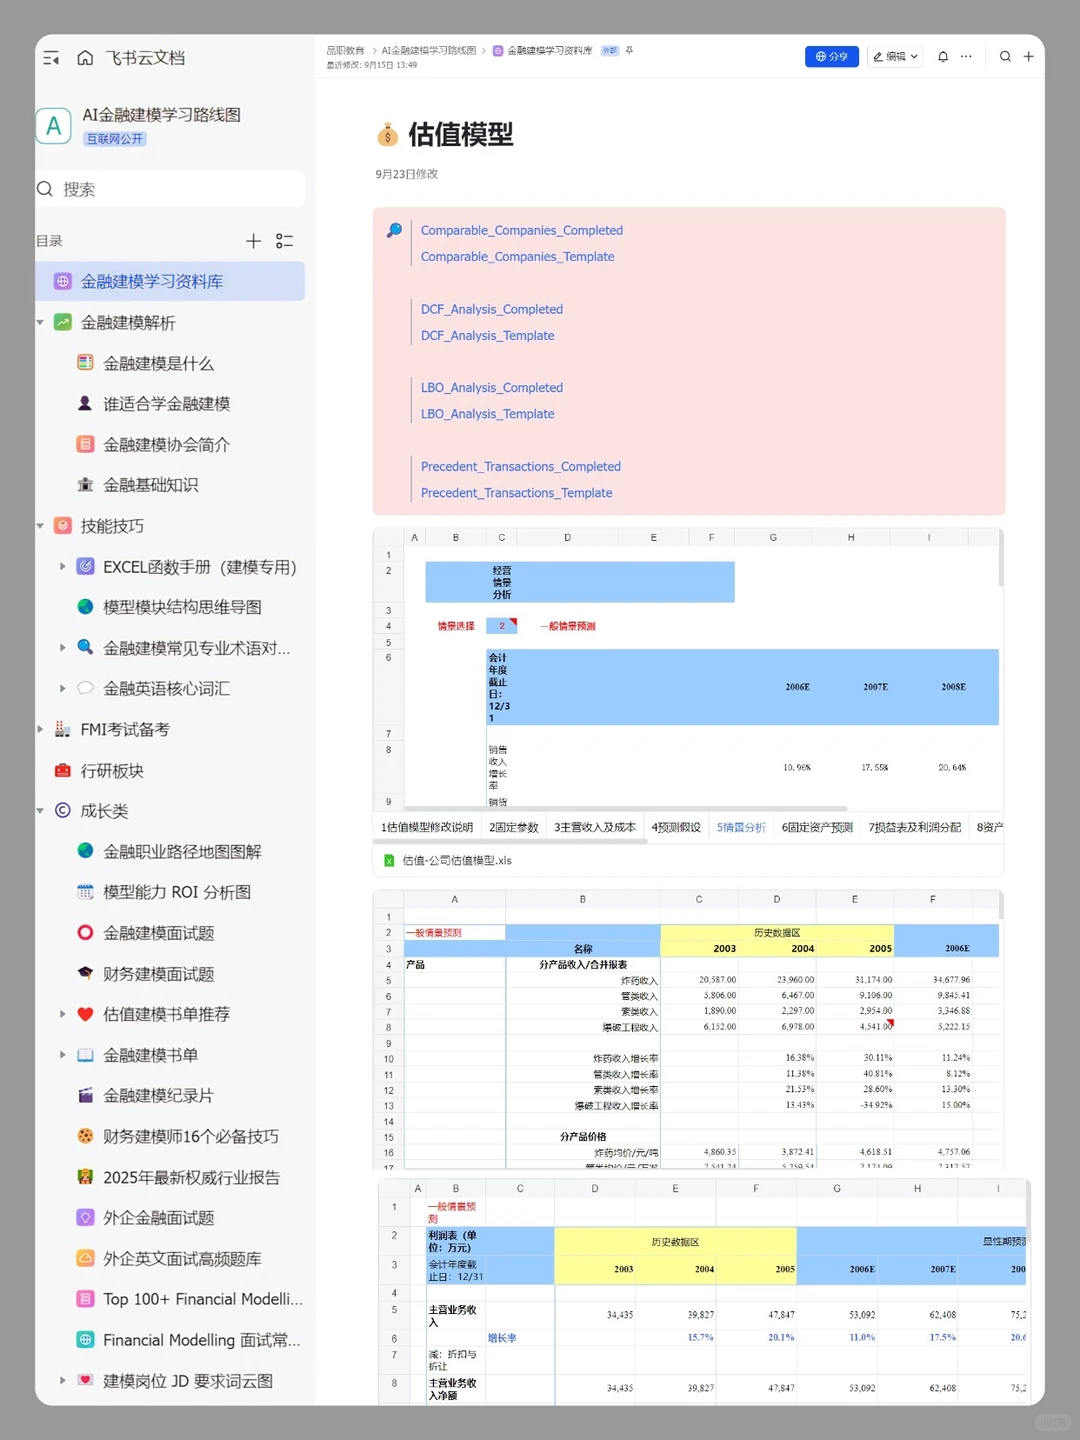Click the top-right plus icon to create
Screen dimensions: 1080x1440
1028,57
